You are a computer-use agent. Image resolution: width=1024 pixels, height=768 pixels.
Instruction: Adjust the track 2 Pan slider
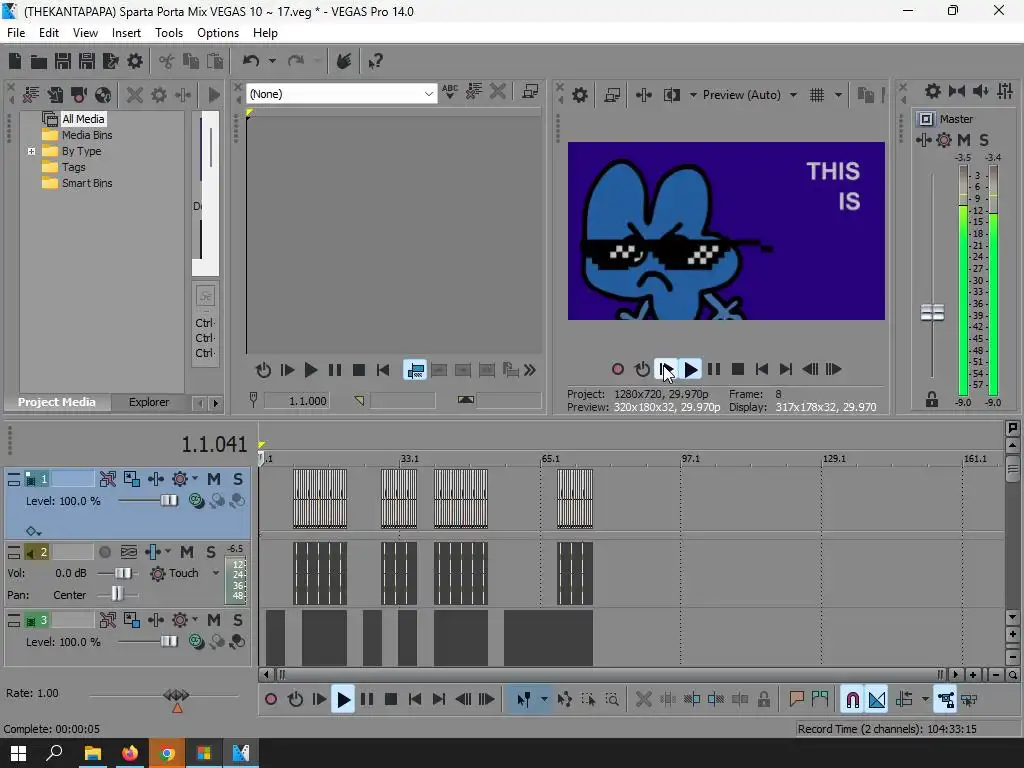[x=117, y=594]
